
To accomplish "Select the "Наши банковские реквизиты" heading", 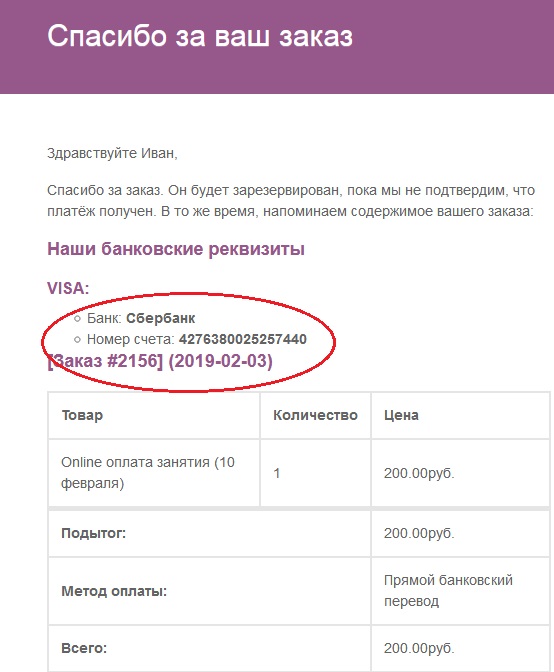I will click(x=176, y=249).
